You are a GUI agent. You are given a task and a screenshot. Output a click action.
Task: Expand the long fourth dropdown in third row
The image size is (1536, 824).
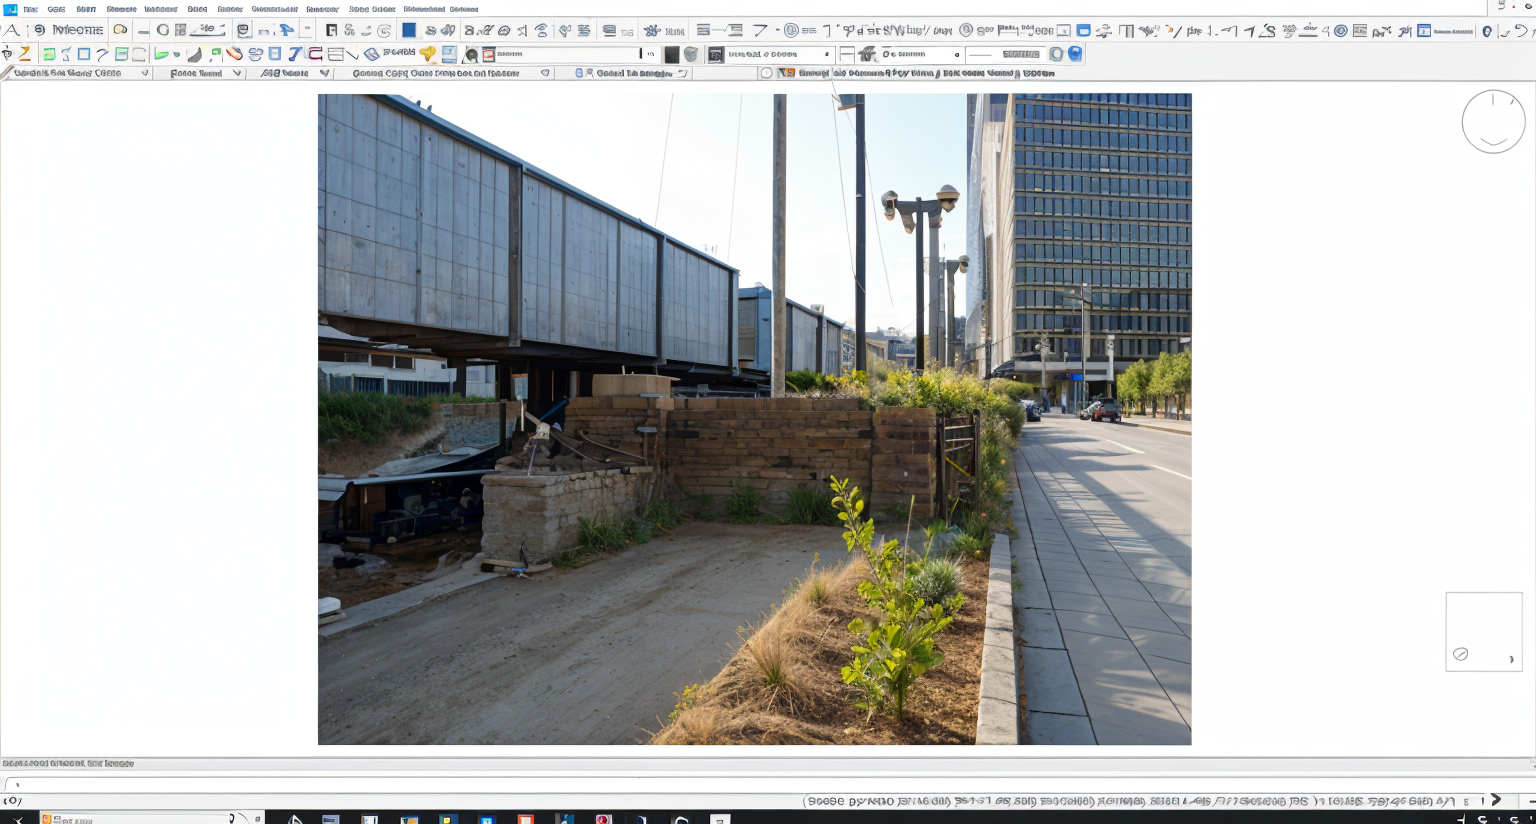coord(545,73)
